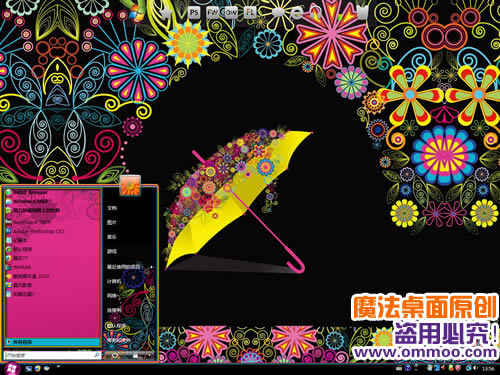Click the power button in Start menu
500x375 pixels.
point(115,355)
